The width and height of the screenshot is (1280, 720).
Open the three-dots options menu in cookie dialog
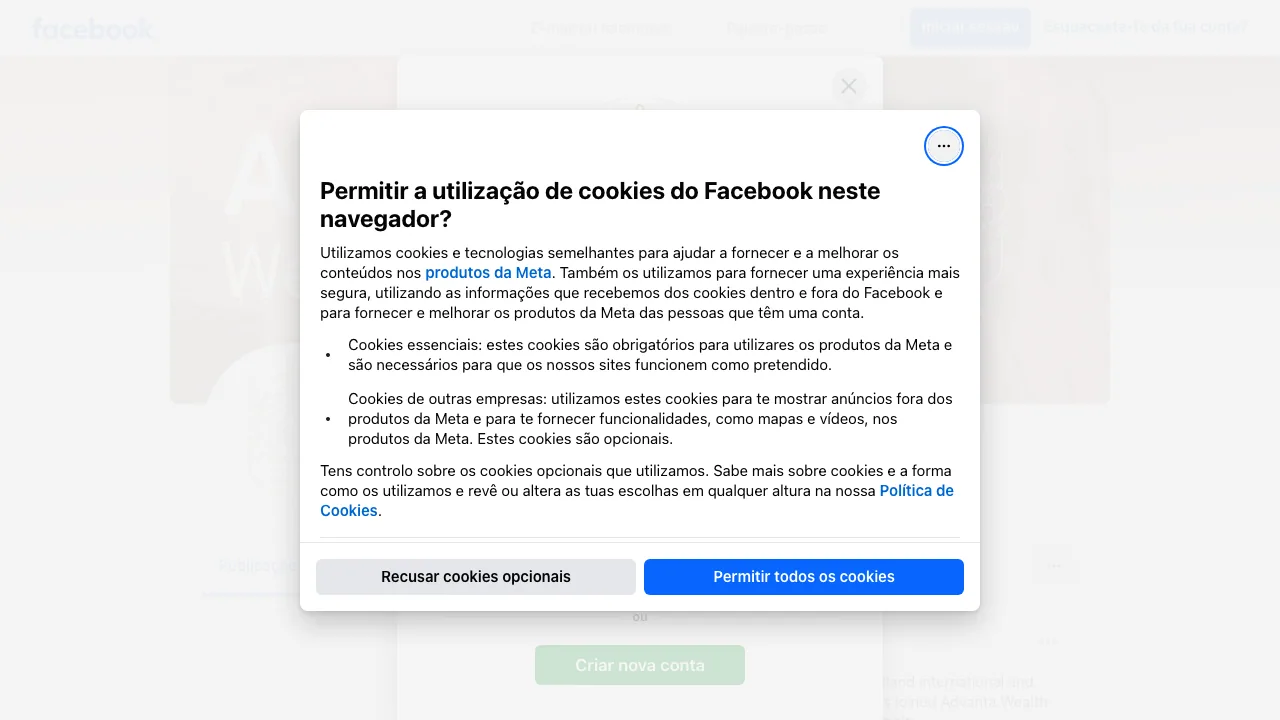pos(944,146)
